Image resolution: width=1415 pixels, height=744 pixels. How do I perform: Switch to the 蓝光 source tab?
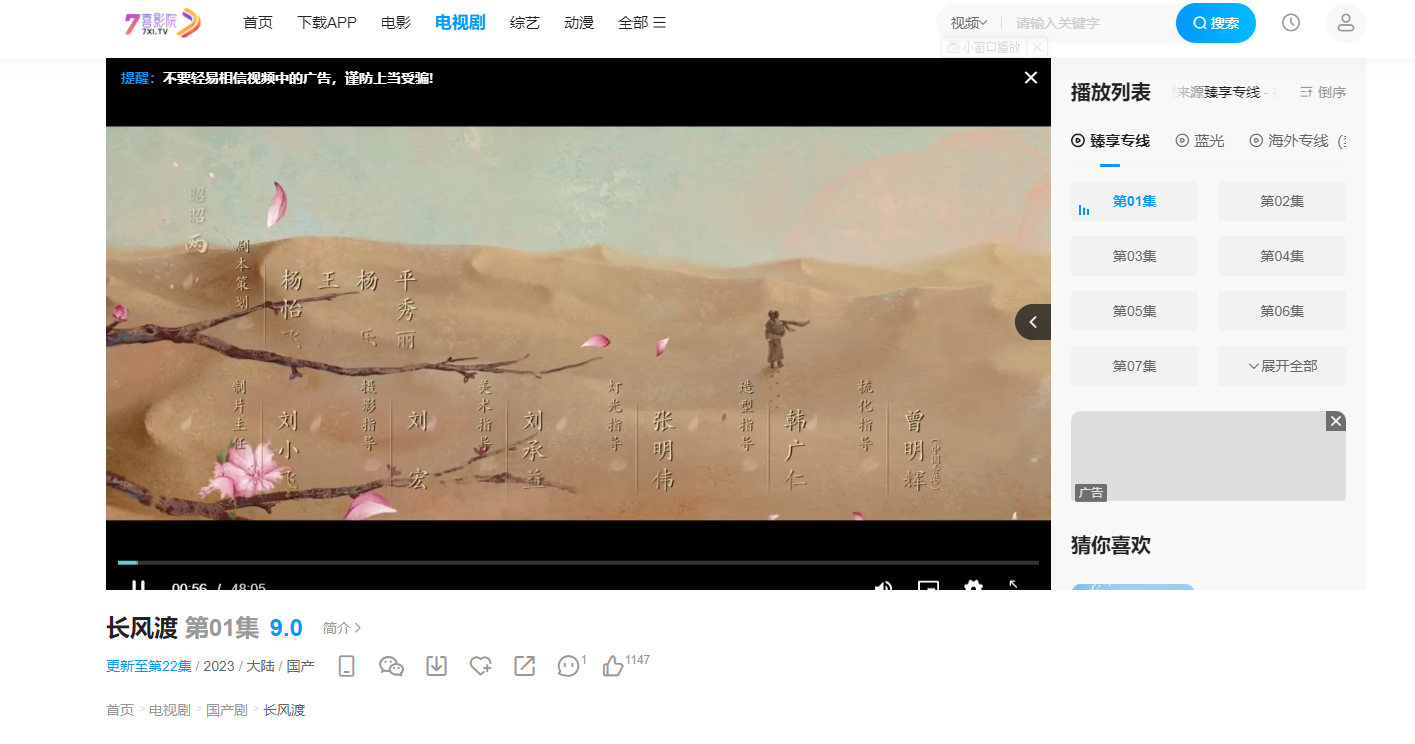pyautogui.click(x=1200, y=141)
